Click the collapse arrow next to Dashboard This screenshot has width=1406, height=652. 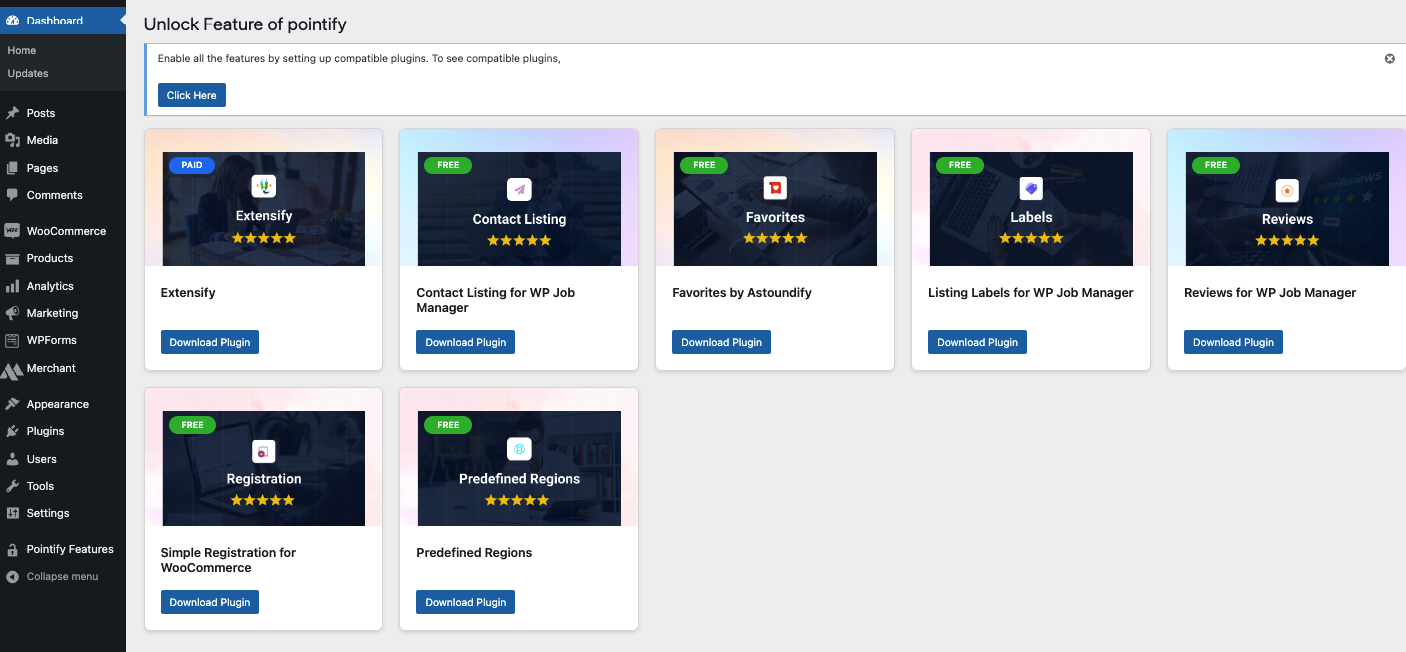pyautogui.click(x=119, y=19)
